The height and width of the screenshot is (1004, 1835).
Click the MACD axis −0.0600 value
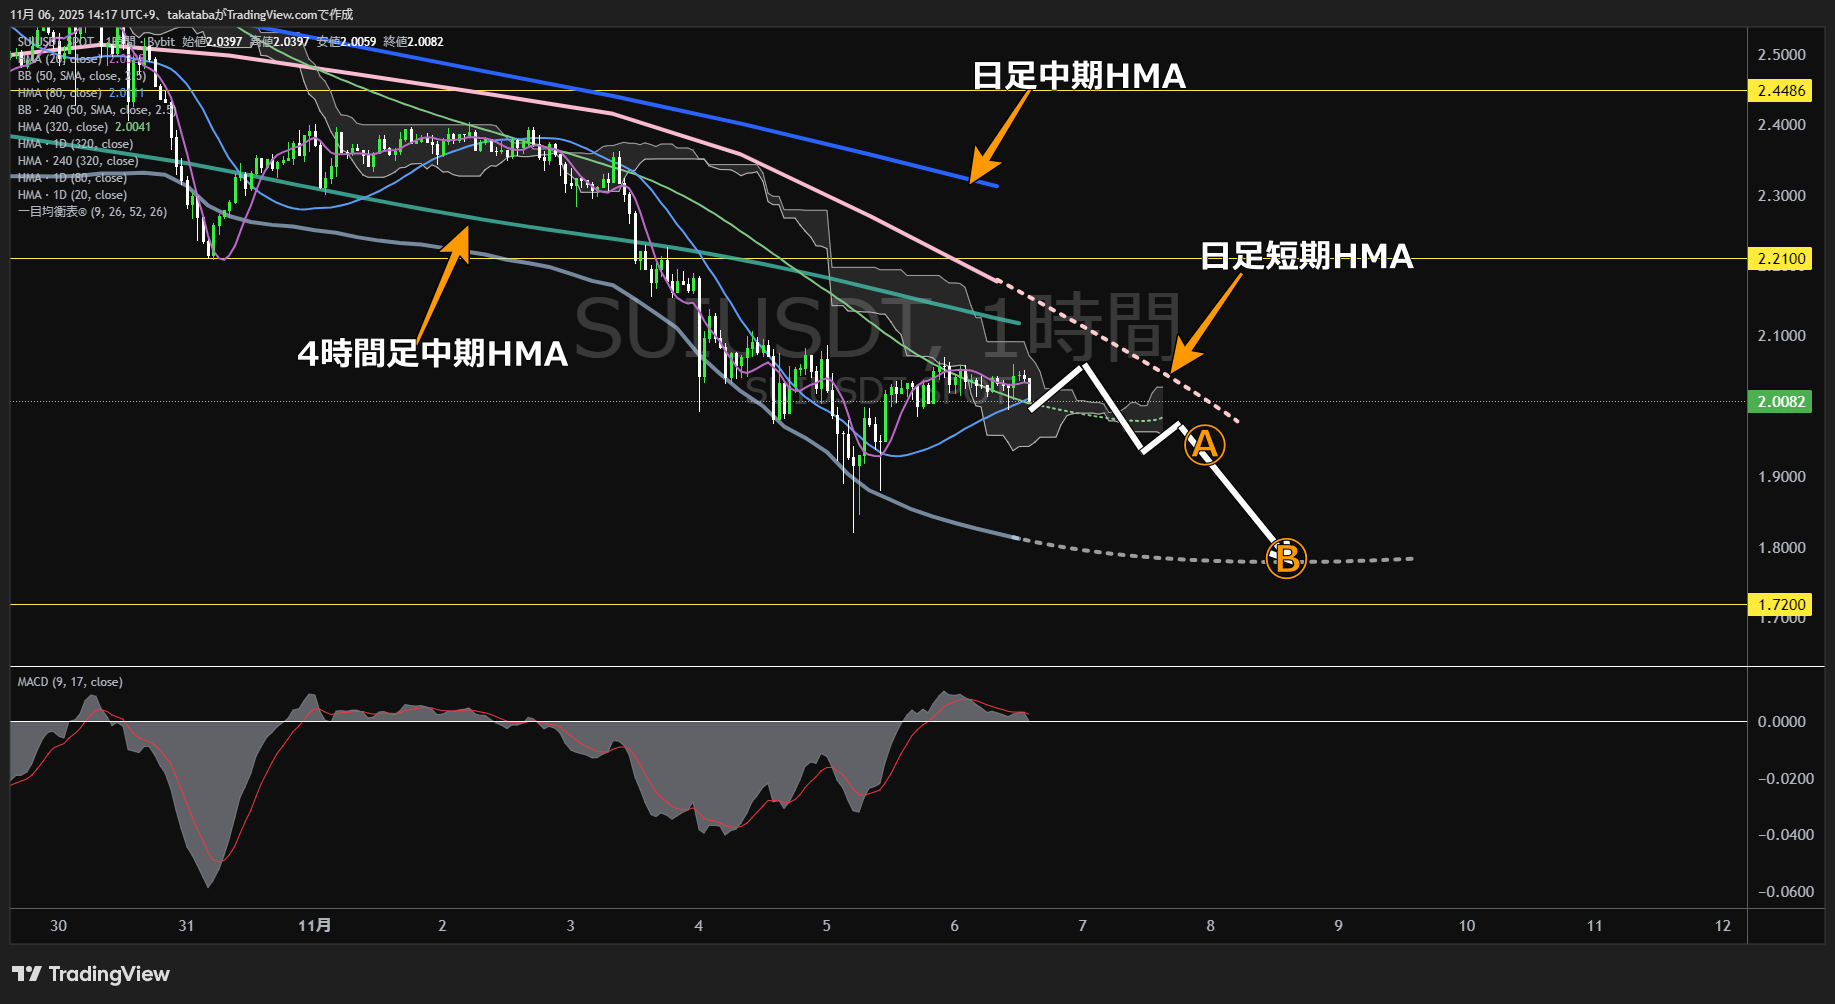[x=1785, y=892]
